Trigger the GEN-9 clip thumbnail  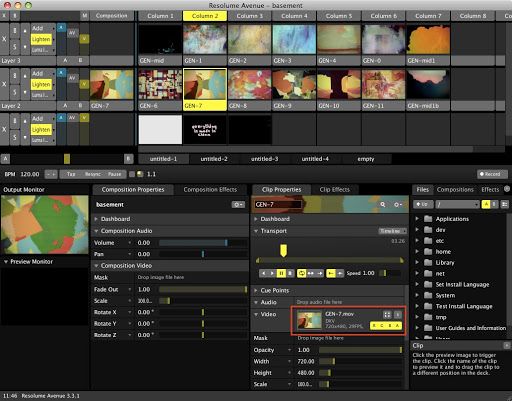point(294,84)
